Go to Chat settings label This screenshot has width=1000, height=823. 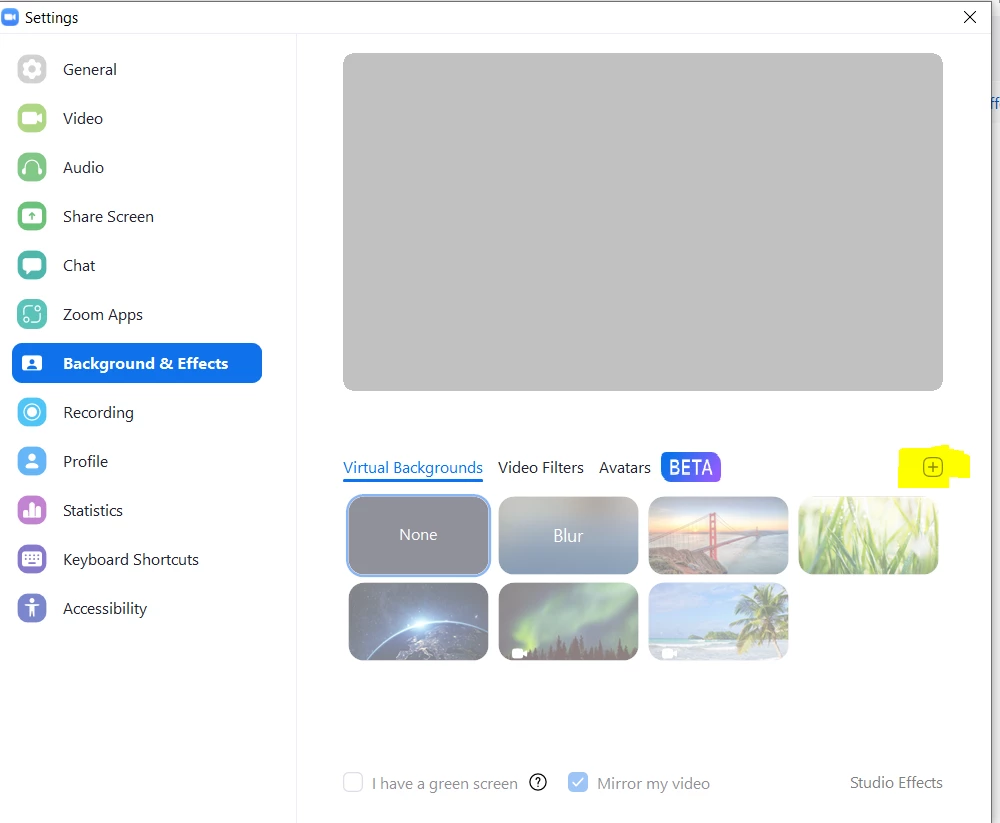[79, 265]
